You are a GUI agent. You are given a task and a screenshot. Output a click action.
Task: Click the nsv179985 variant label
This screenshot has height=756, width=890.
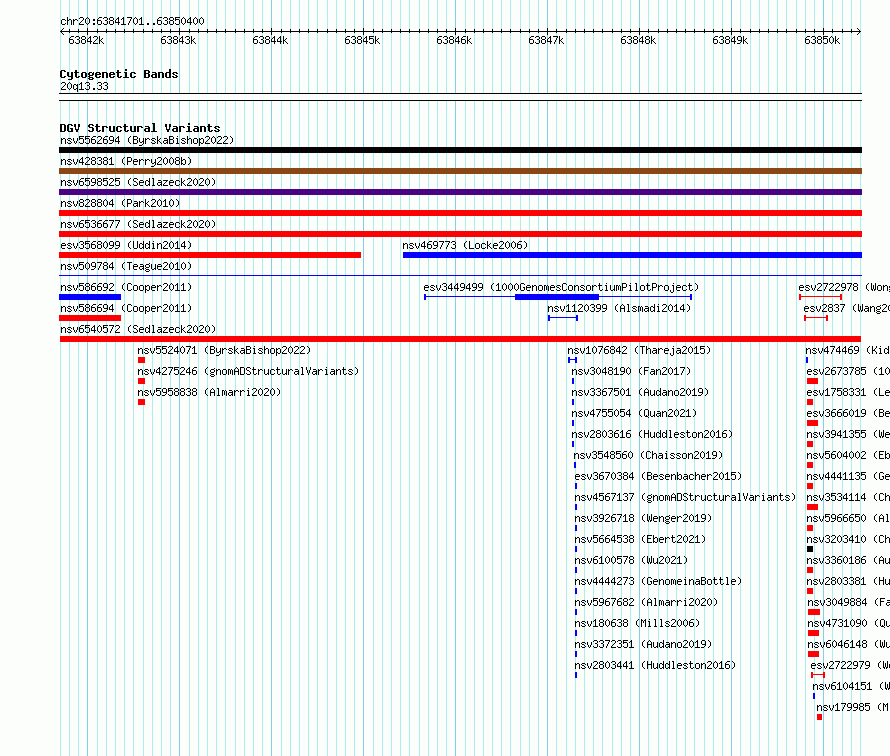click(853, 707)
